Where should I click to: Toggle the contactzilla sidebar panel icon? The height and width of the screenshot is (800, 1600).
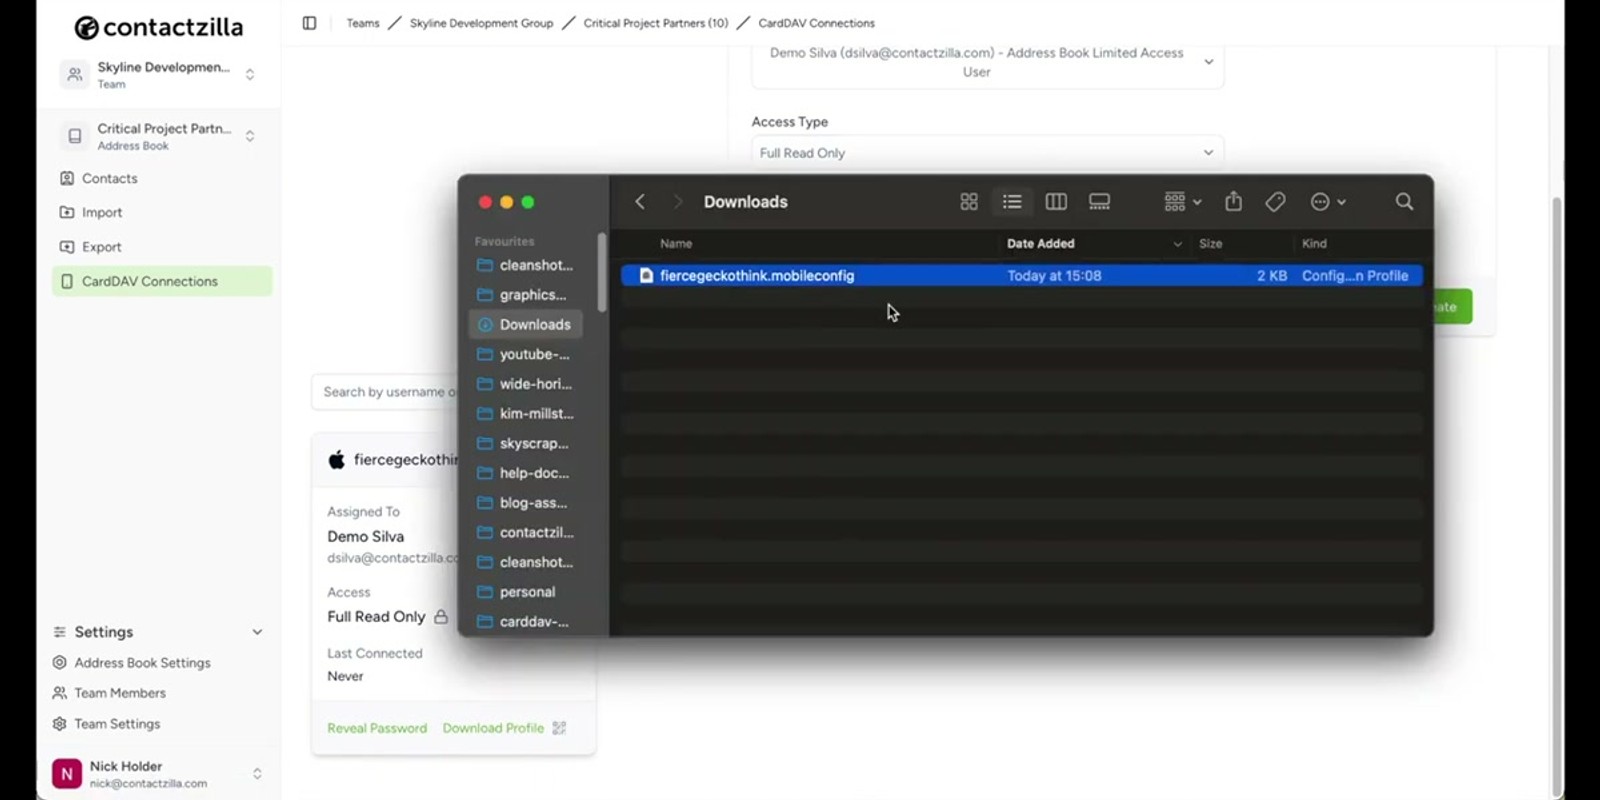click(309, 23)
